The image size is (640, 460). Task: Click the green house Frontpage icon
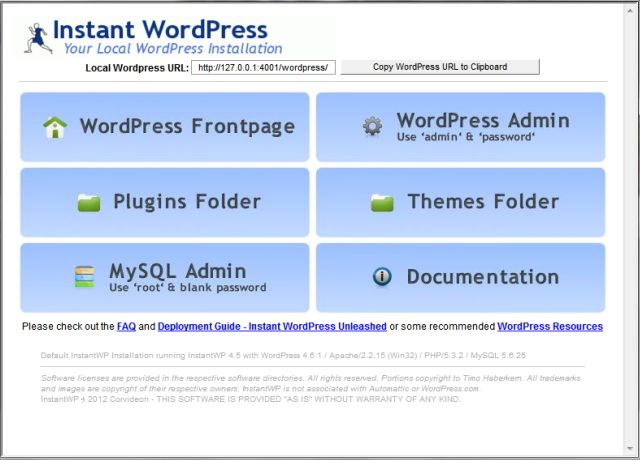[x=55, y=127]
